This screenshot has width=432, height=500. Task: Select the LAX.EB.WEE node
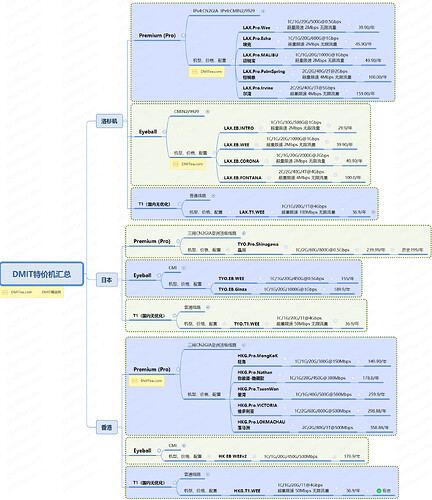(236, 145)
